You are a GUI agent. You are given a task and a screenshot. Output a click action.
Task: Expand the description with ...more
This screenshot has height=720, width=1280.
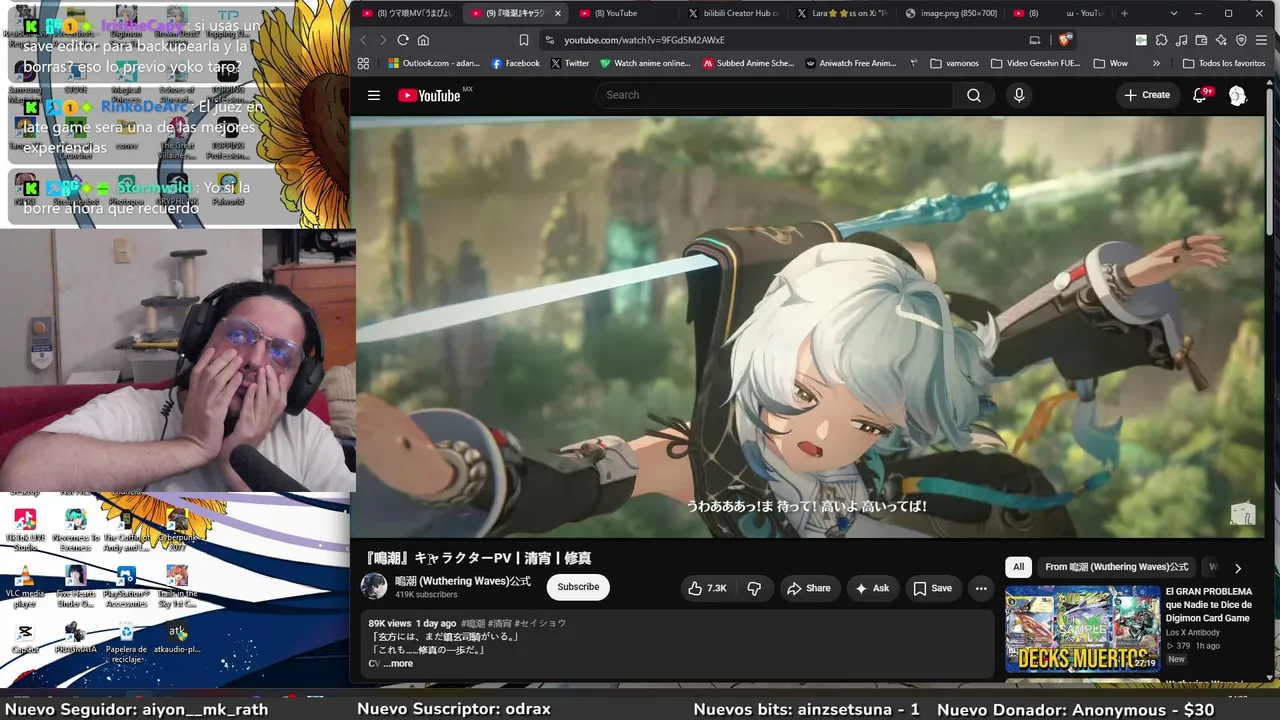point(398,664)
